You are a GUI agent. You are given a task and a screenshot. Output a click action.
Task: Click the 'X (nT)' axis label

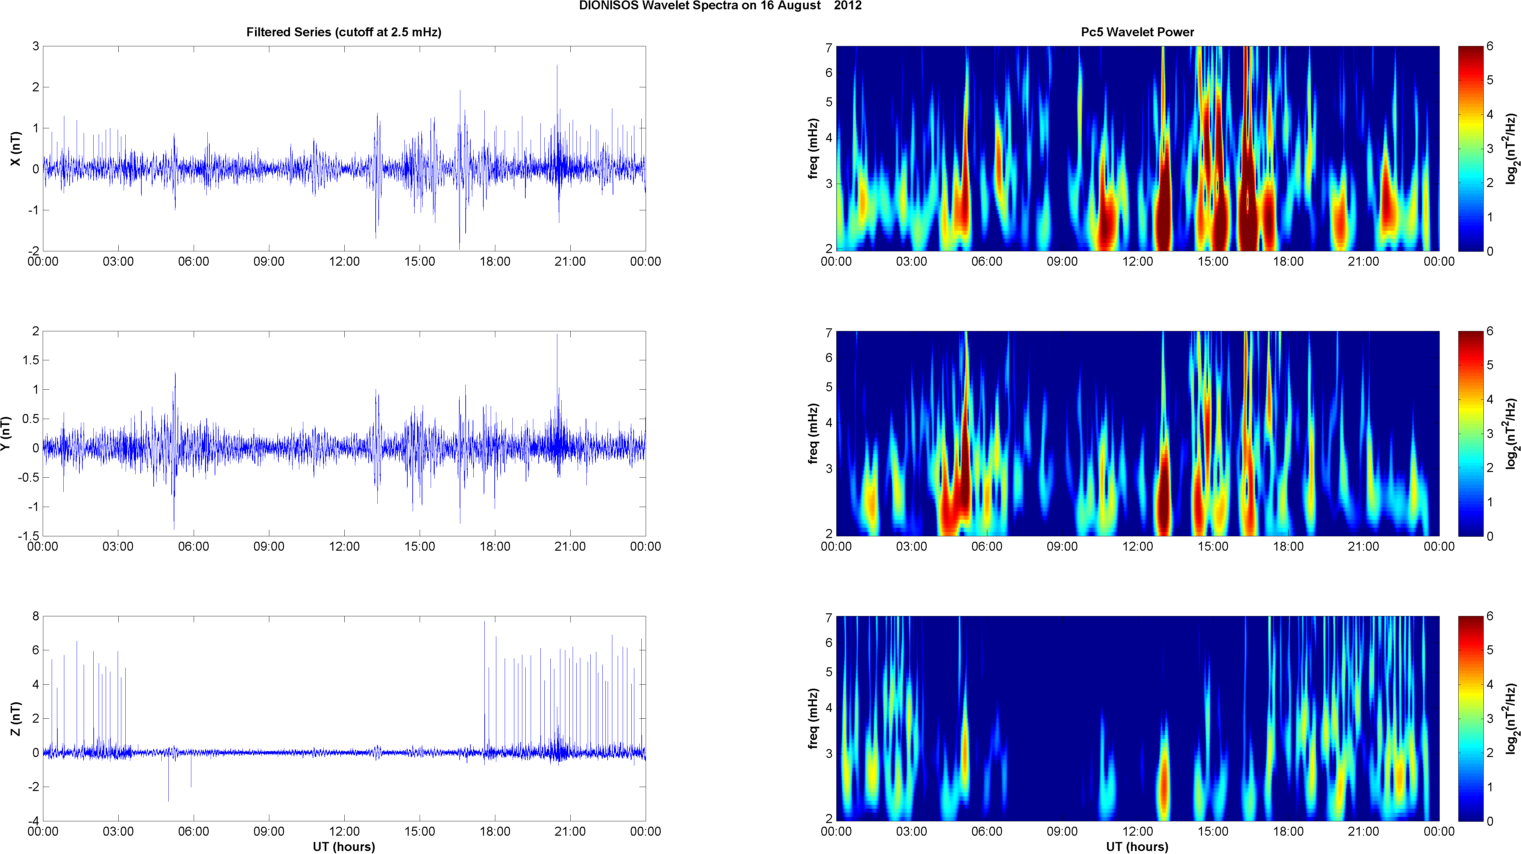(x=15, y=149)
